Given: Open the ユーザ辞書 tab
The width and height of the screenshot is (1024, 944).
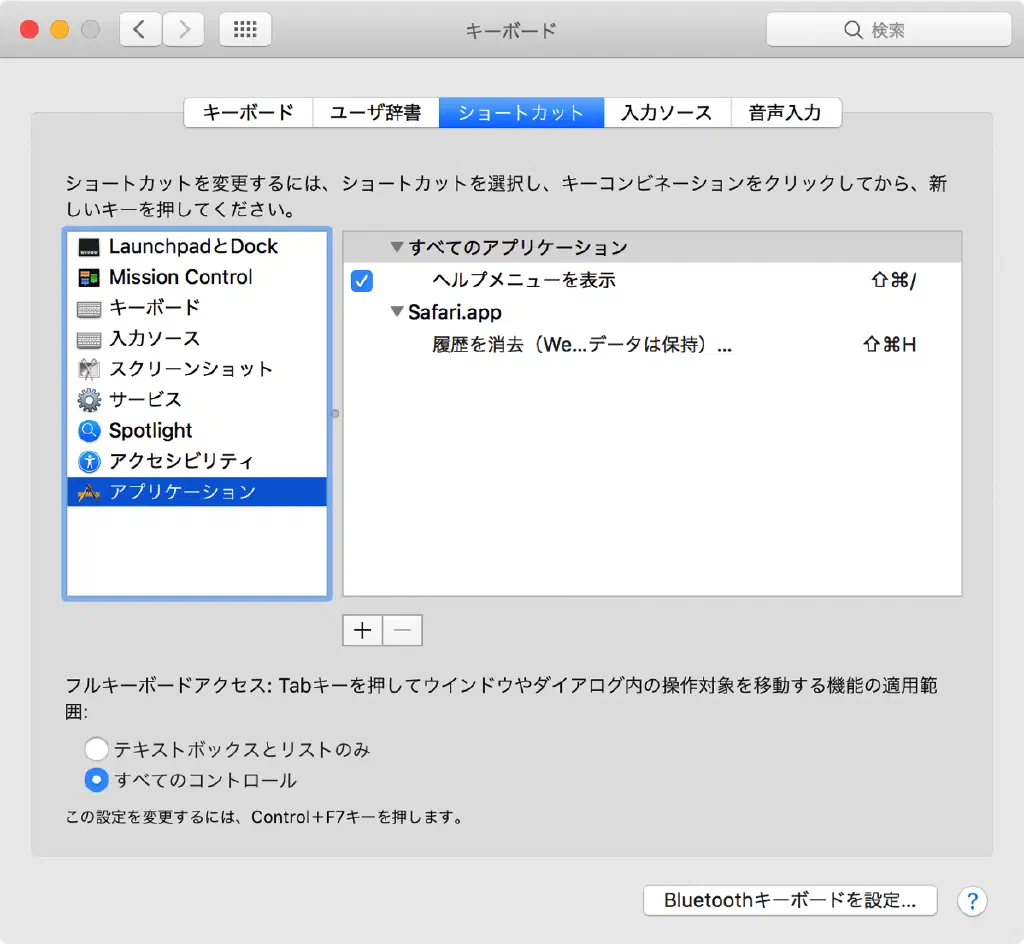Looking at the screenshot, I should [x=375, y=113].
